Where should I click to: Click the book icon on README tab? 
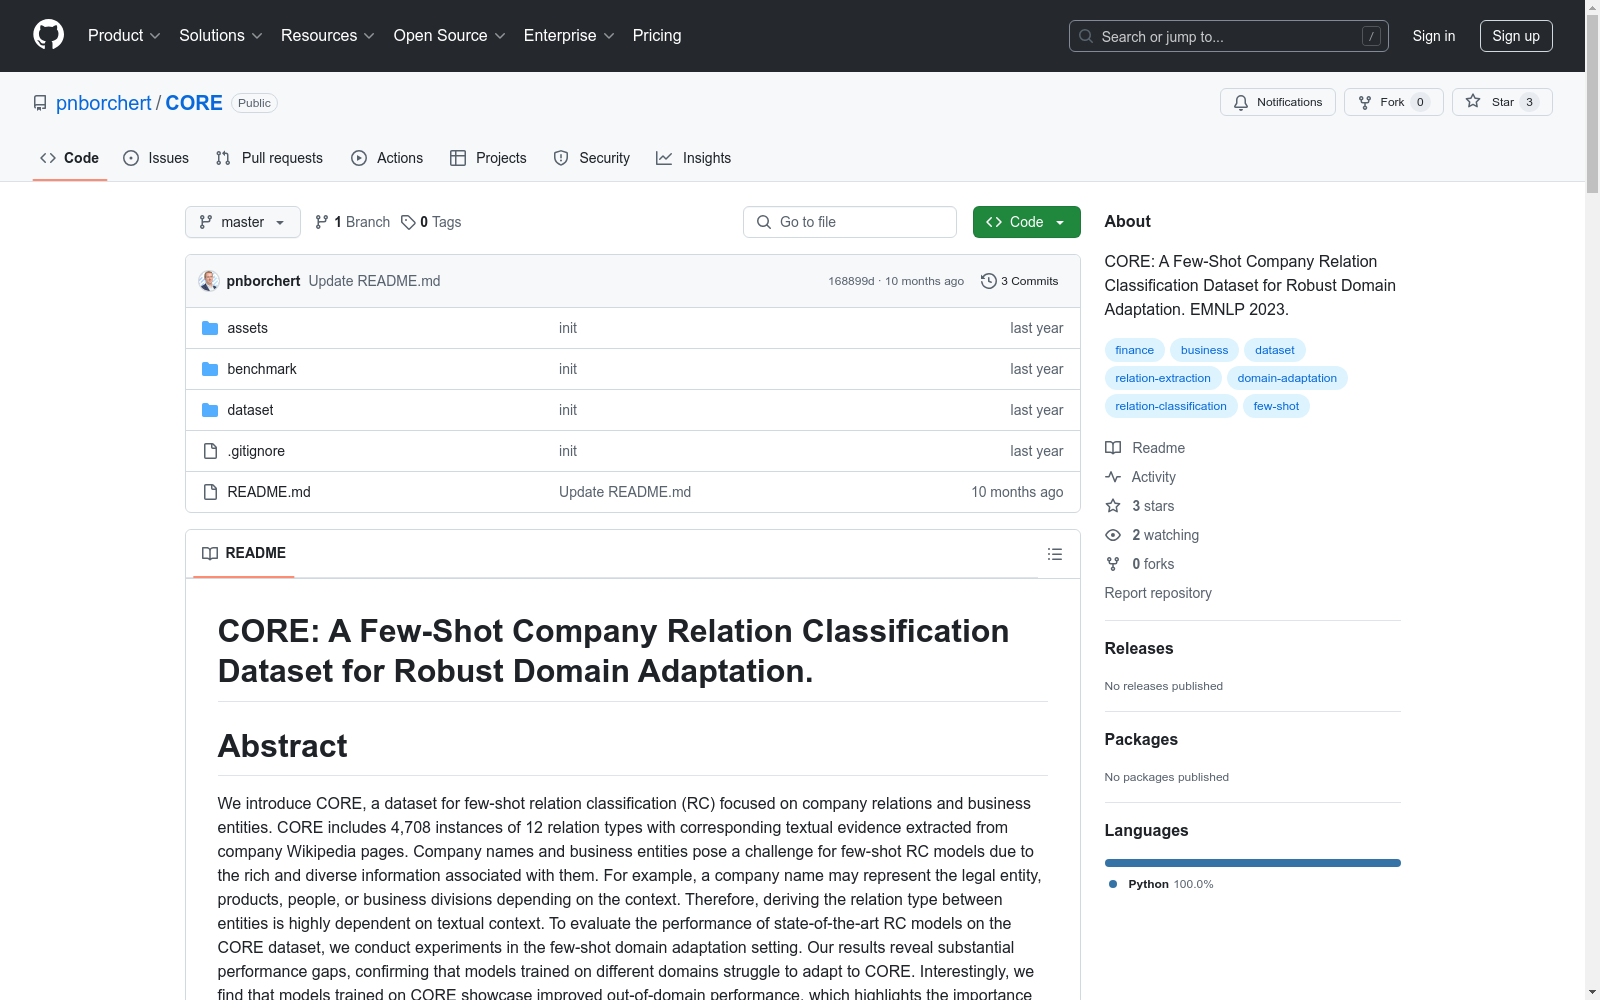pyautogui.click(x=210, y=553)
